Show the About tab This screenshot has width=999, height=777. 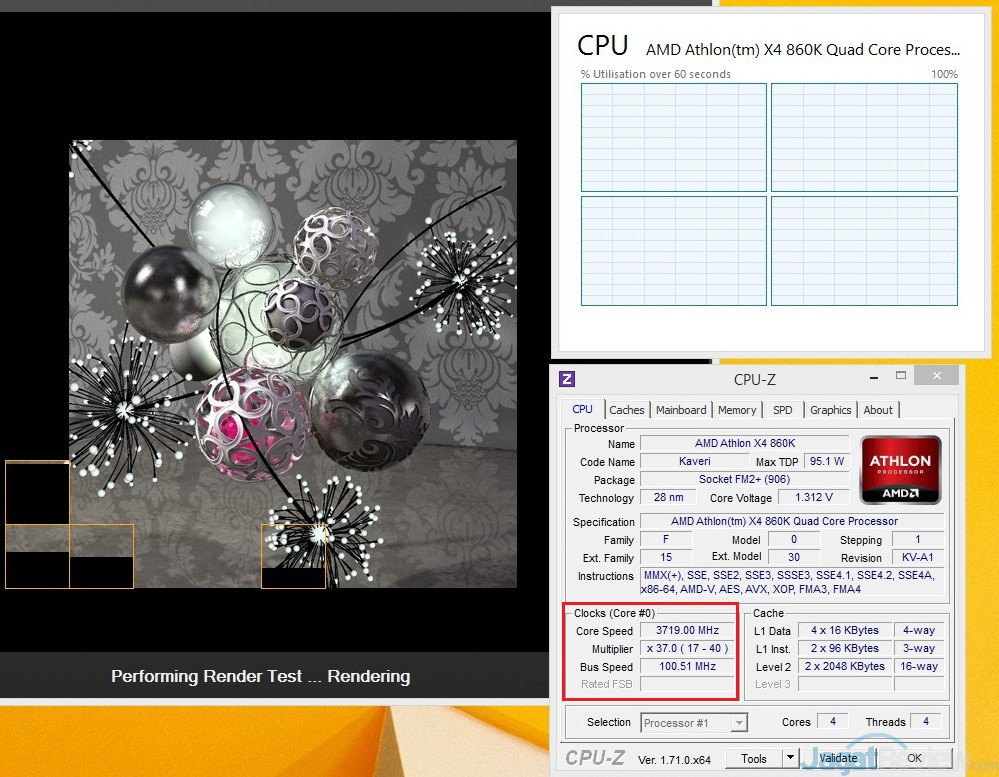878,410
